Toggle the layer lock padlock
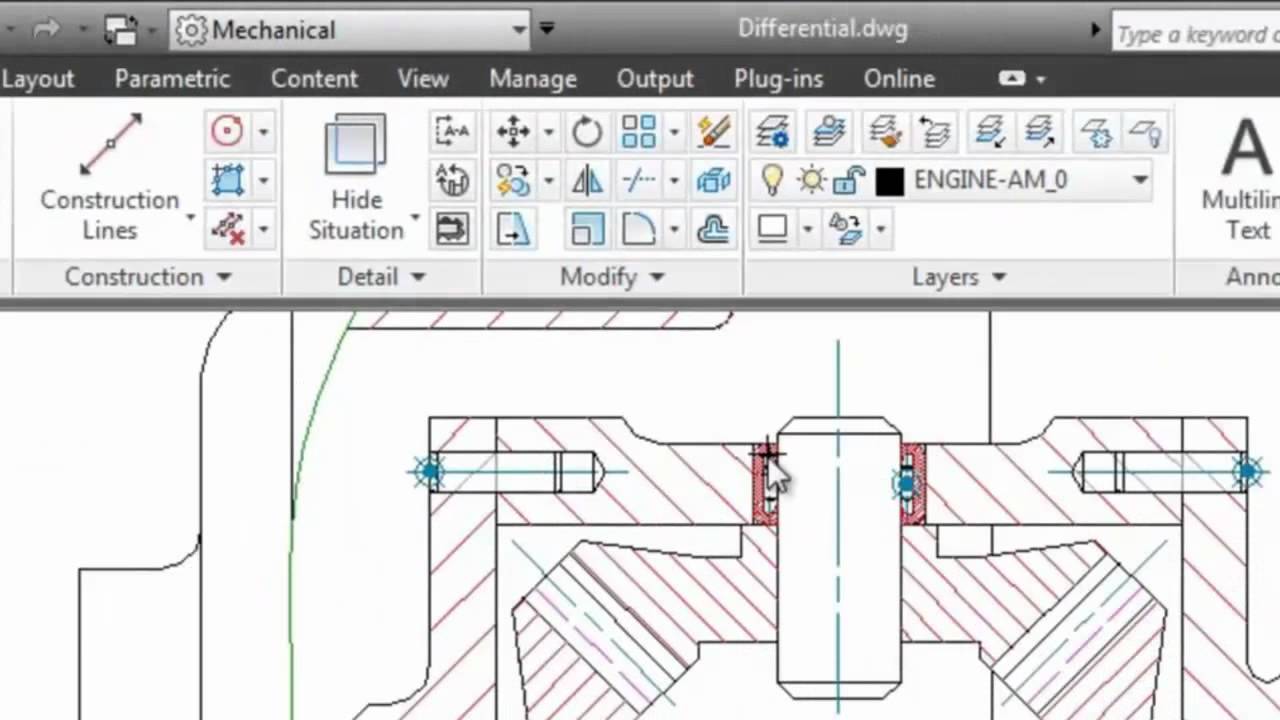The width and height of the screenshot is (1280, 720). (849, 180)
